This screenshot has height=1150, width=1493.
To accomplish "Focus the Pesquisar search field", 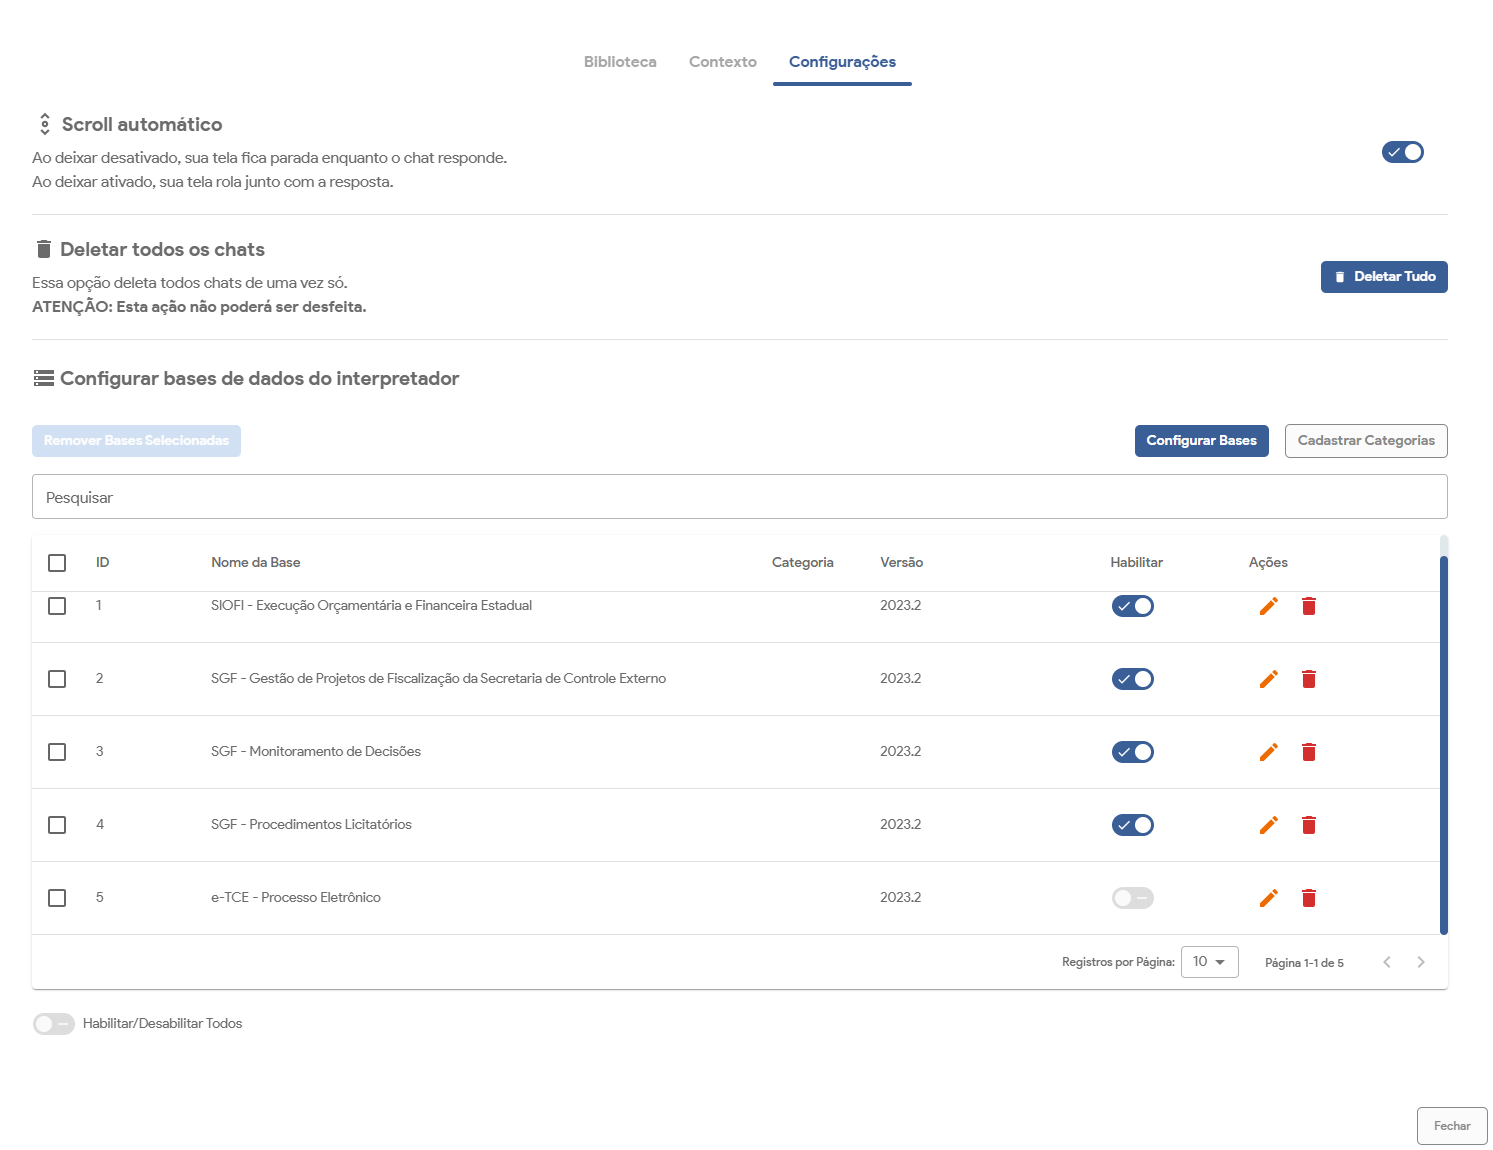I will click(x=739, y=497).
